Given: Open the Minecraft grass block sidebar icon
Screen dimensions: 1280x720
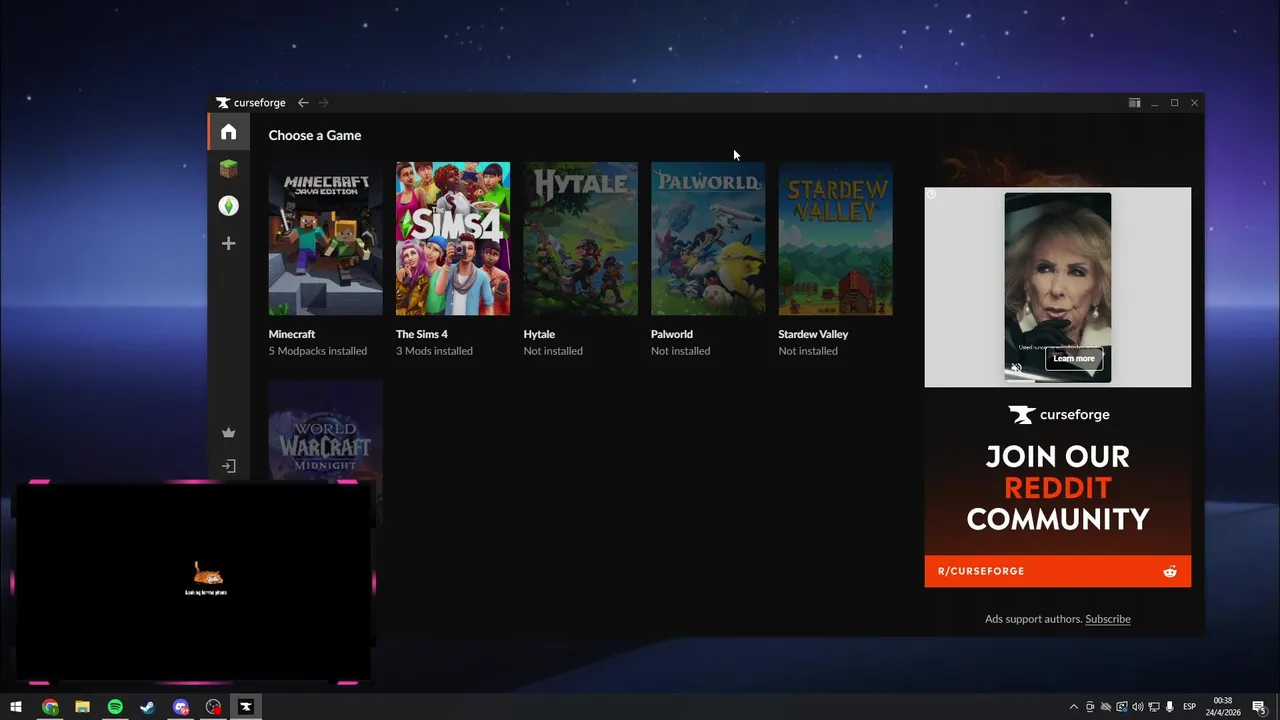Looking at the screenshot, I should [229, 169].
